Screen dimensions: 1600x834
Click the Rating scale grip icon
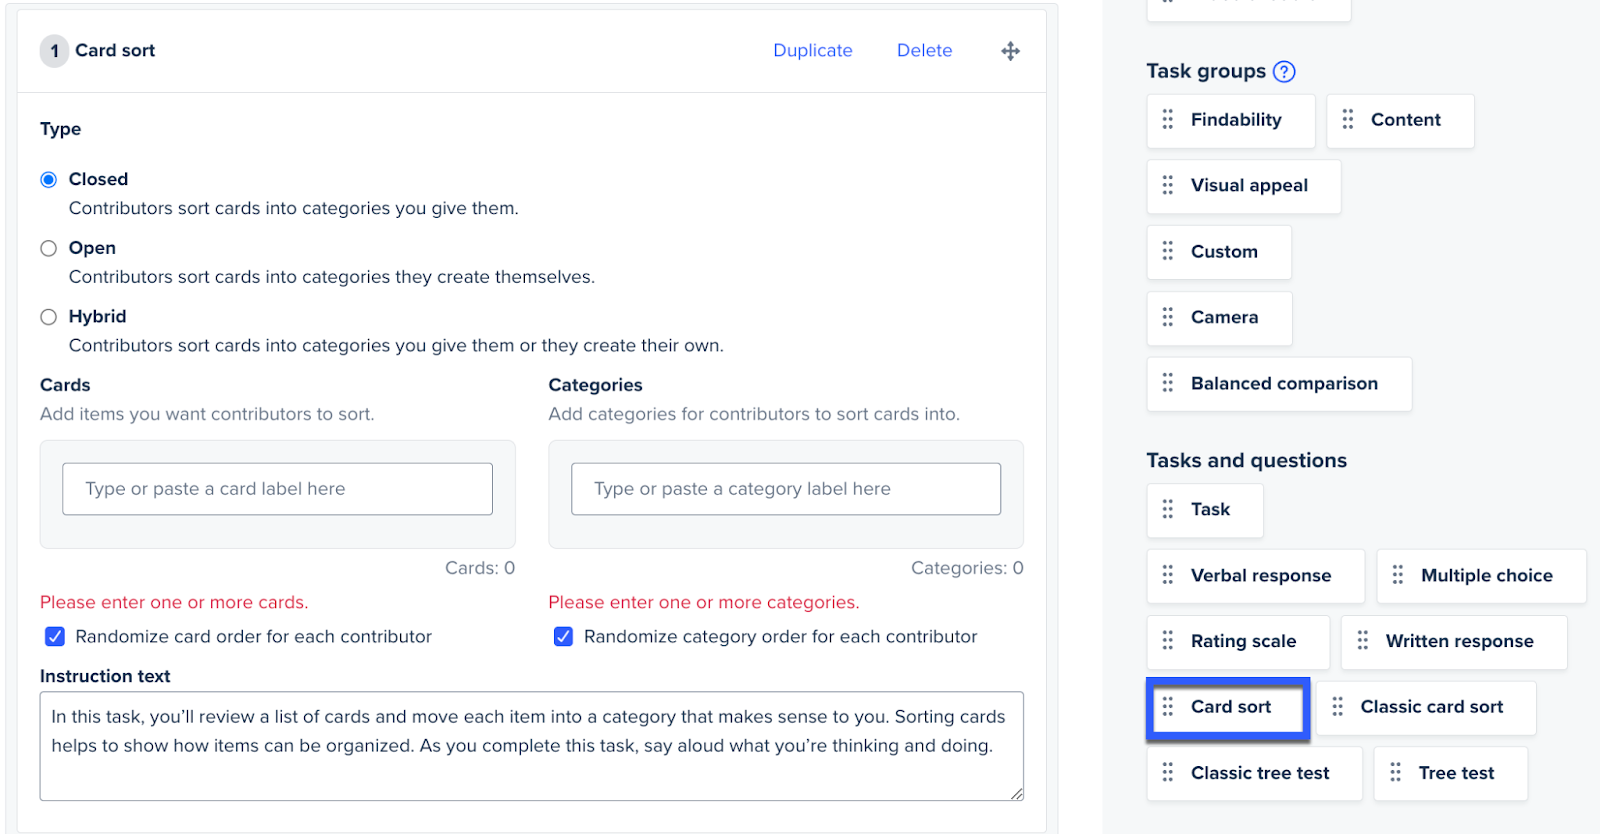click(1167, 641)
